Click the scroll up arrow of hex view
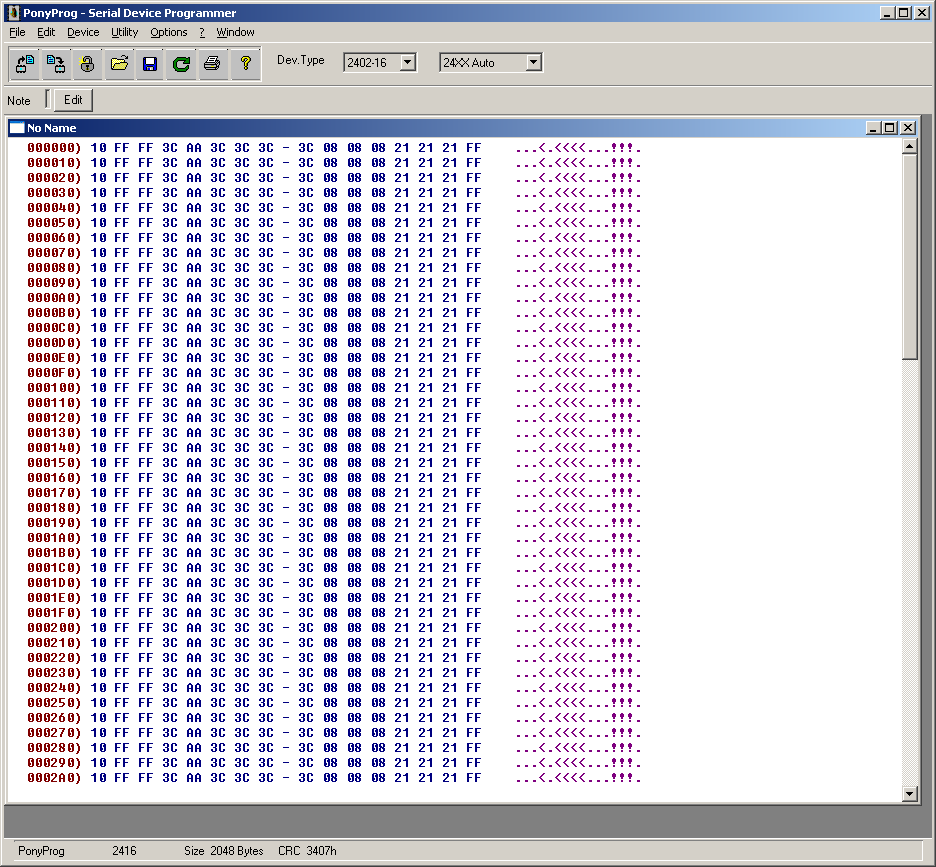The image size is (936, 867). (x=909, y=147)
